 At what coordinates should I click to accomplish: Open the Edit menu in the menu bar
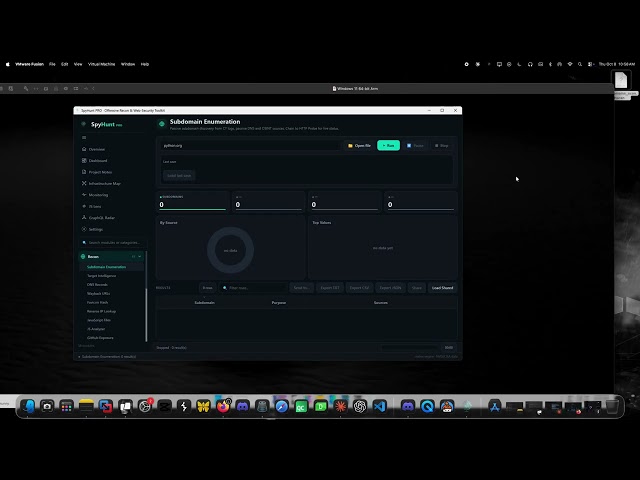(64, 64)
